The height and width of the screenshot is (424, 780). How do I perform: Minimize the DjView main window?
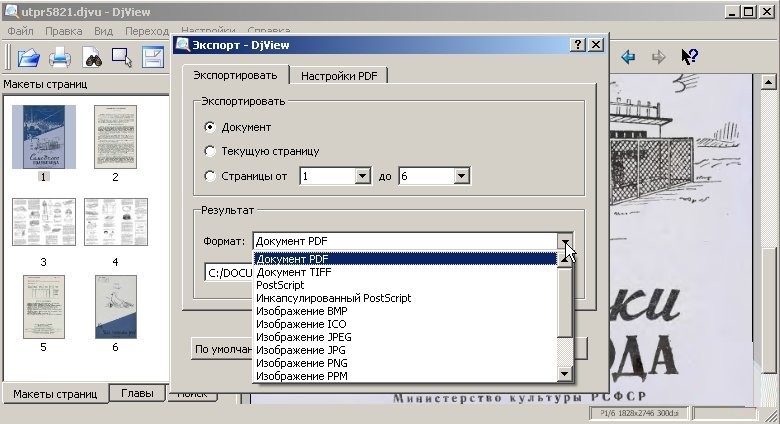(x=731, y=11)
